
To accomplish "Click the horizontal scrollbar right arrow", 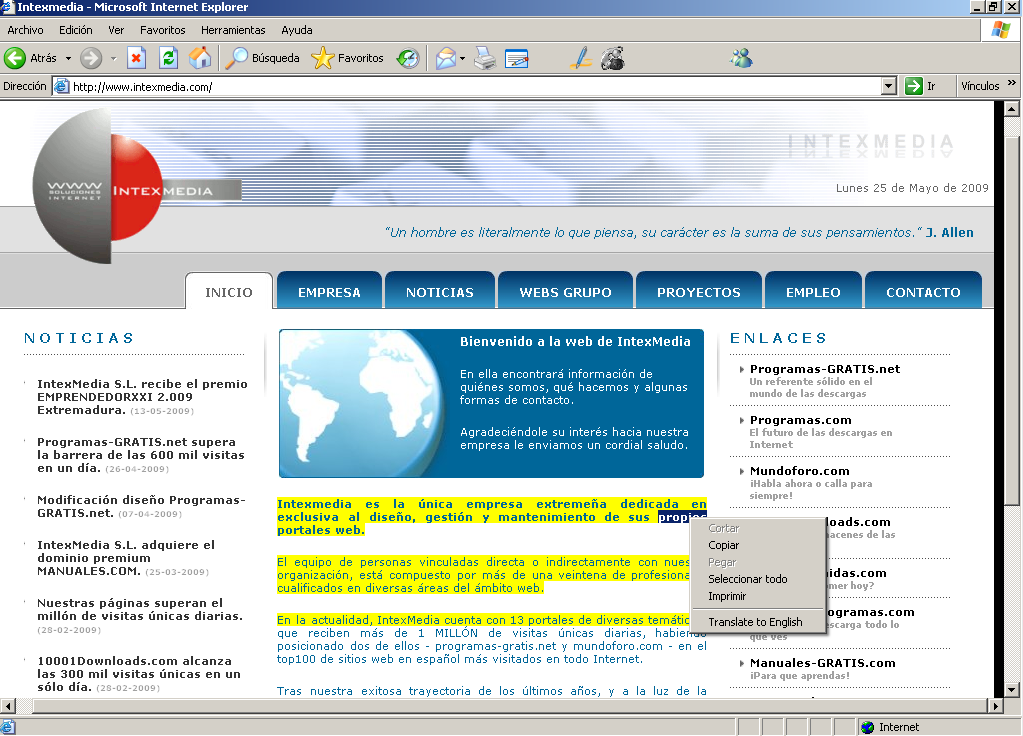I will click(996, 705).
